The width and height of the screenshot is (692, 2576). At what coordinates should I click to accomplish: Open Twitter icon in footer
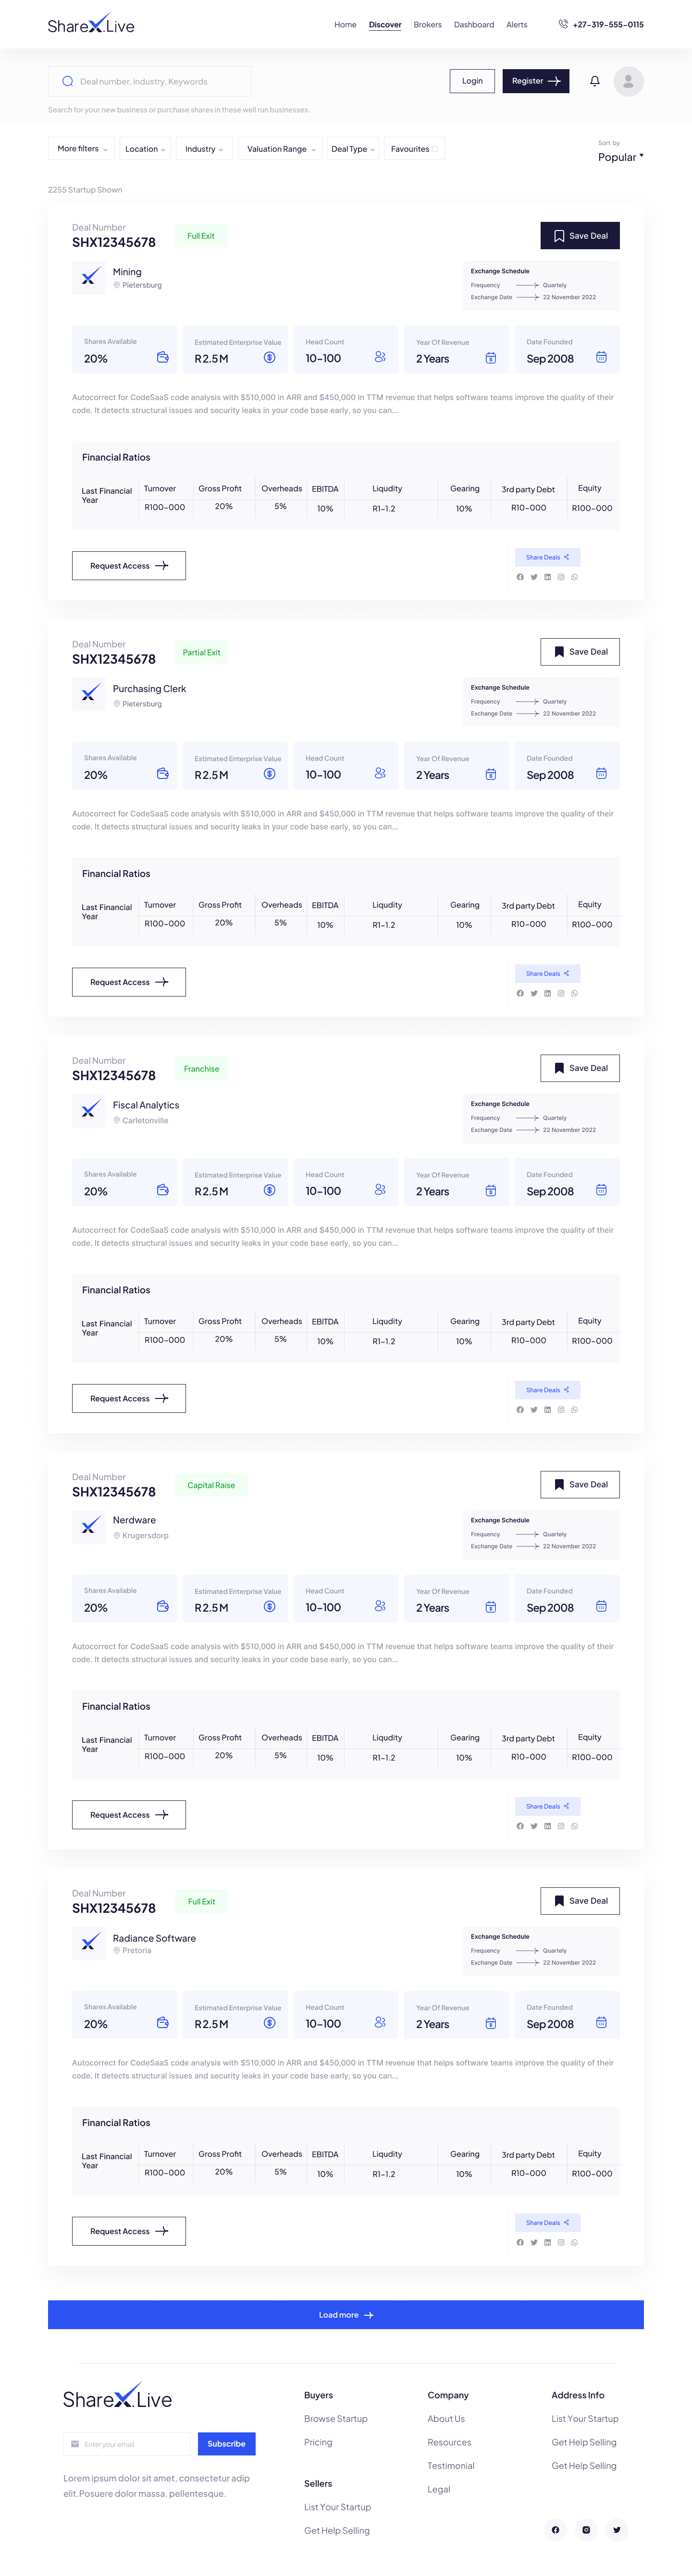[617, 2530]
